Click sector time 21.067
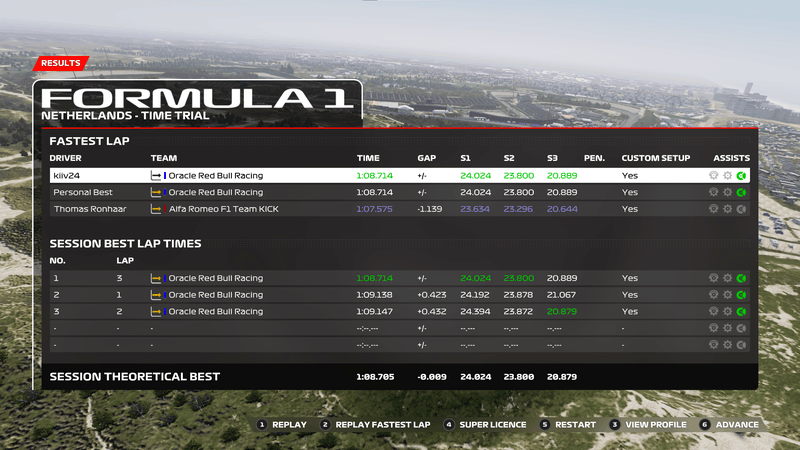 pyautogui.click(x=562, y=295)
